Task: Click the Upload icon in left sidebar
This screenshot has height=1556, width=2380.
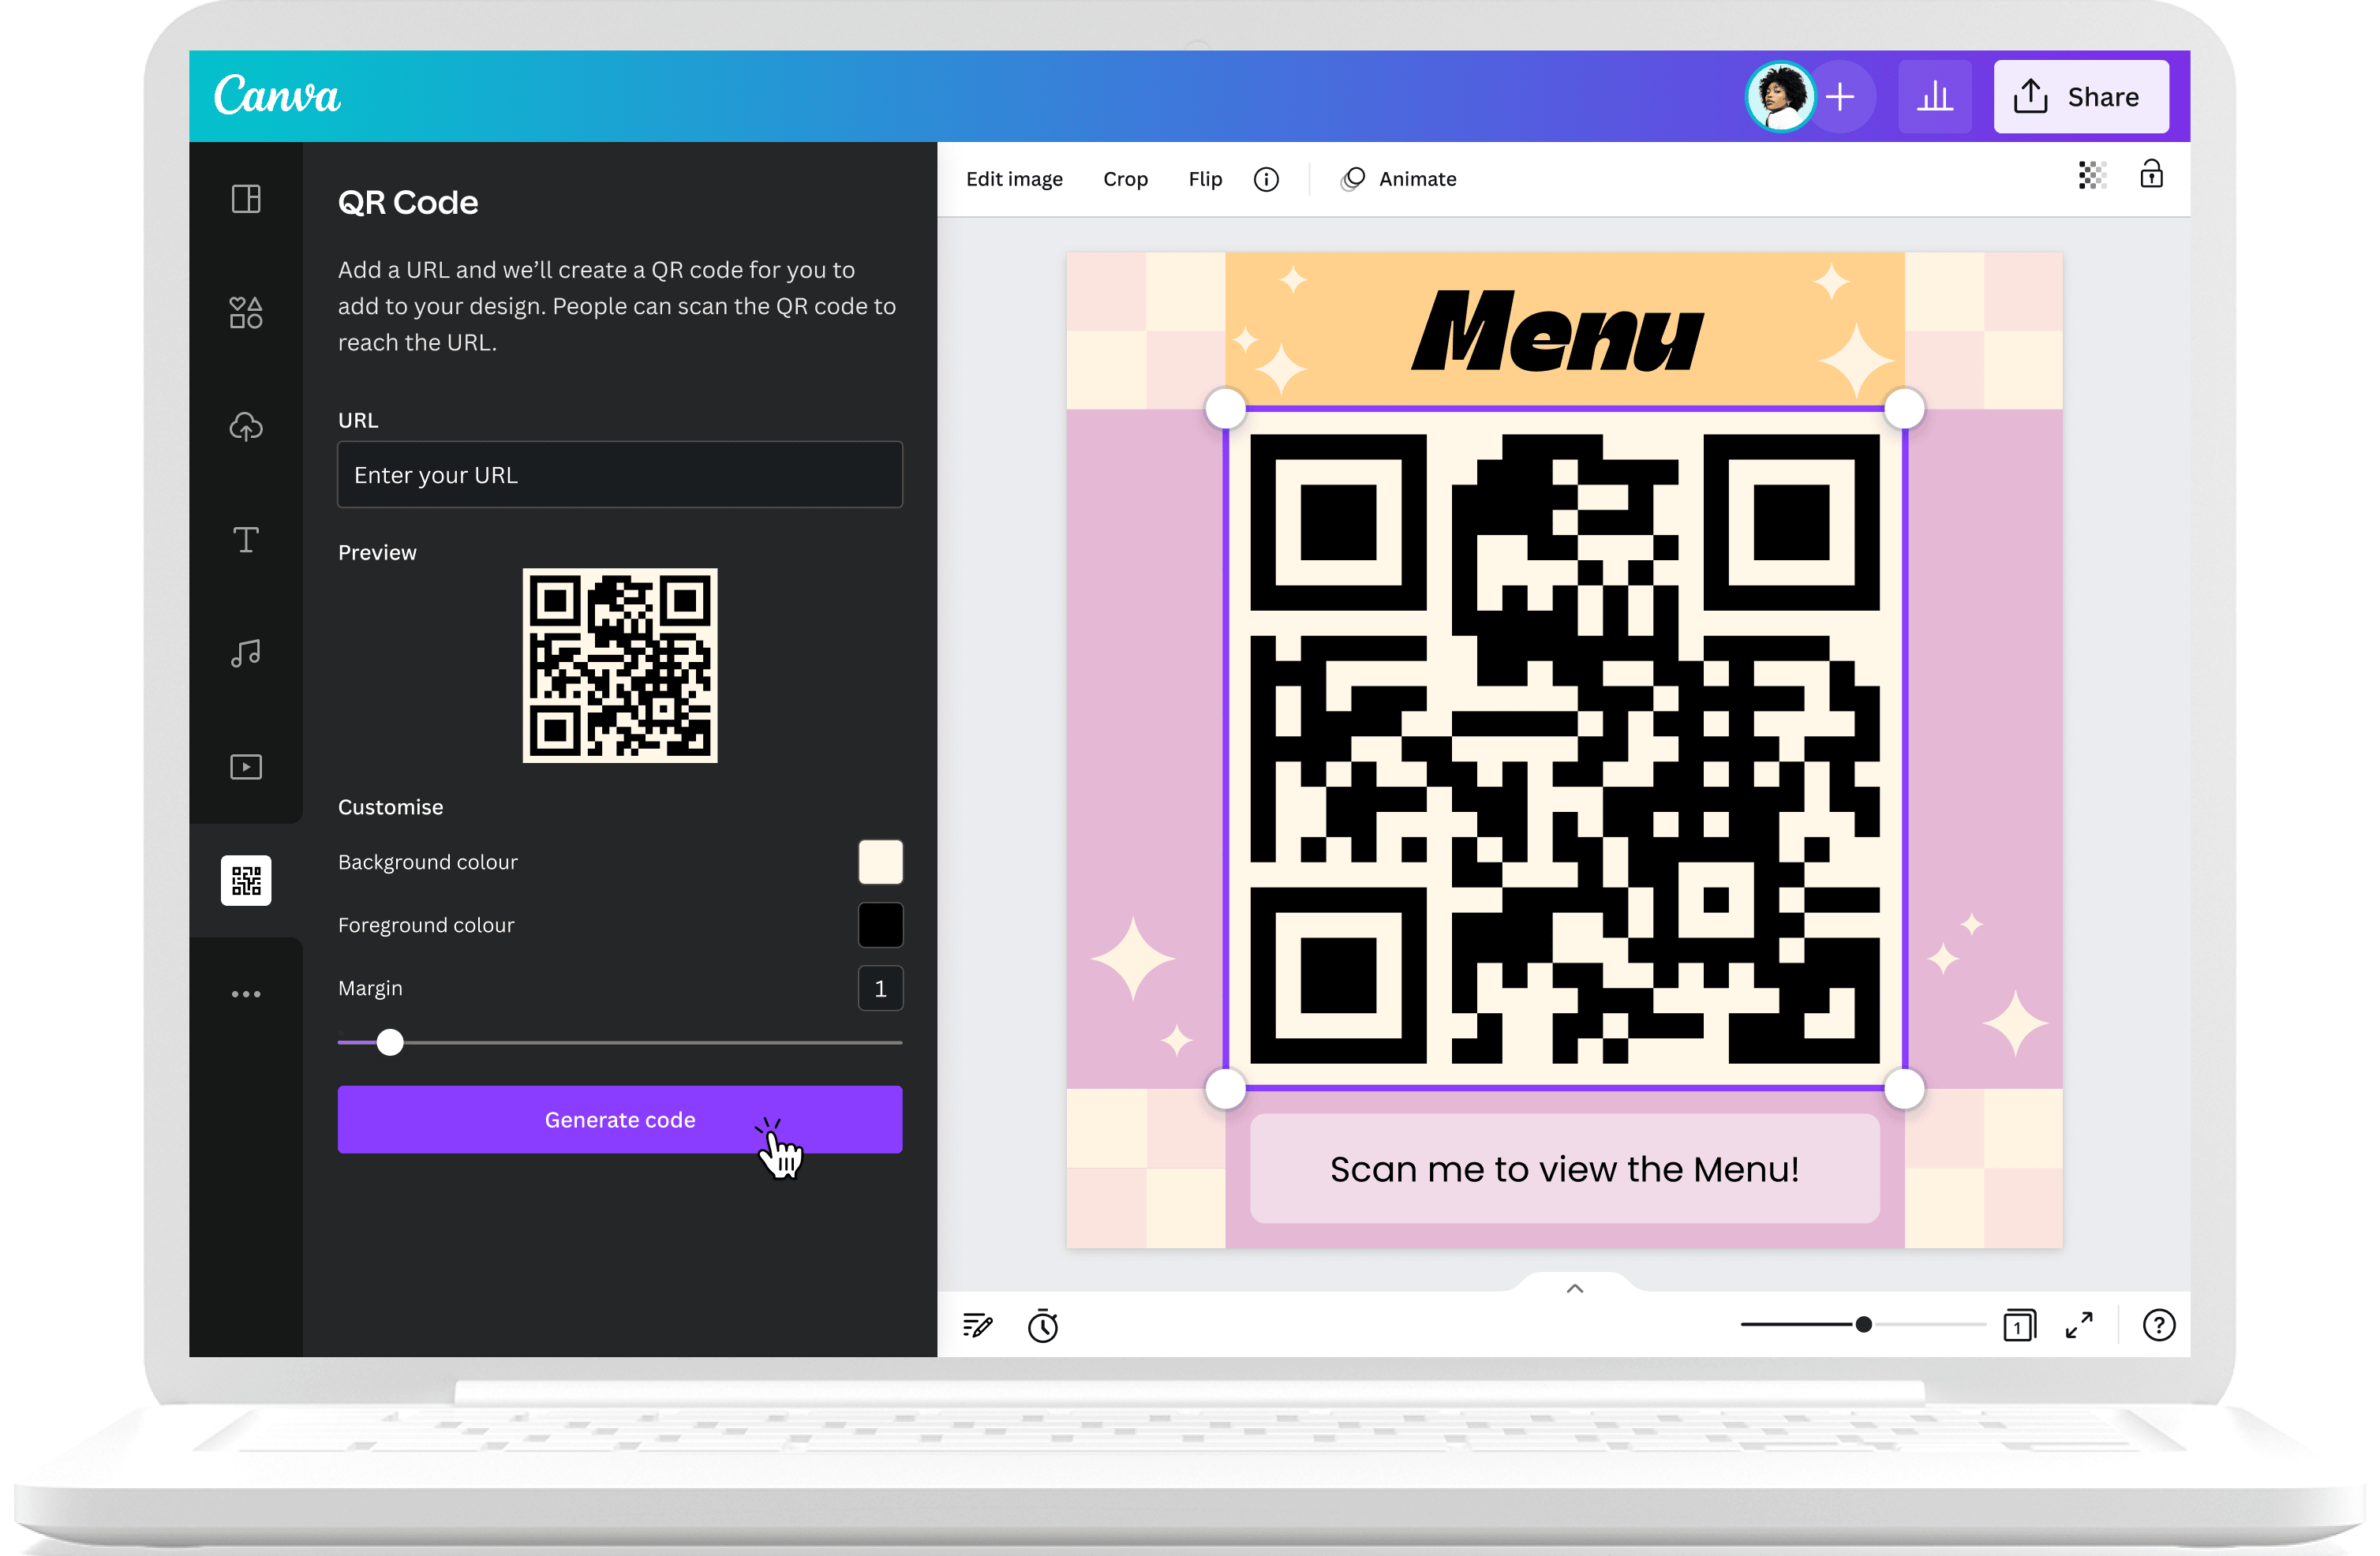Action: point(246,425)
